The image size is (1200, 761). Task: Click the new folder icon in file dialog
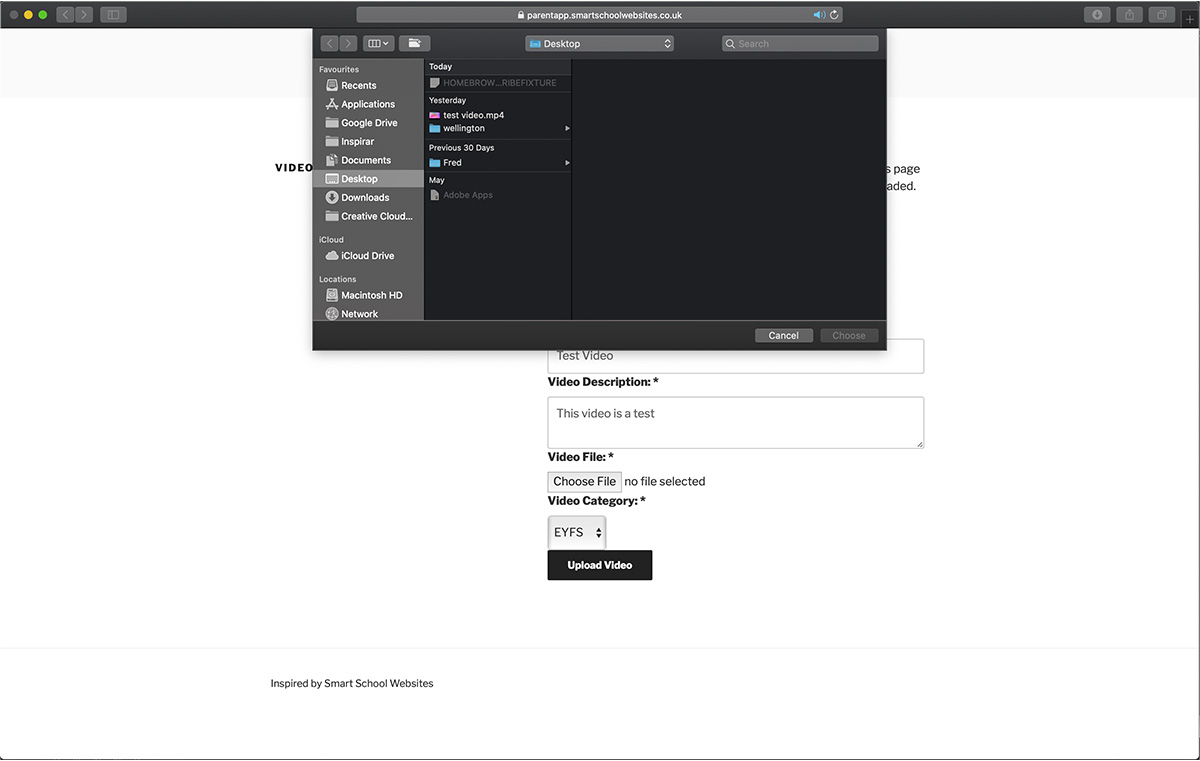pyautogui.click(x=415, y=43)
